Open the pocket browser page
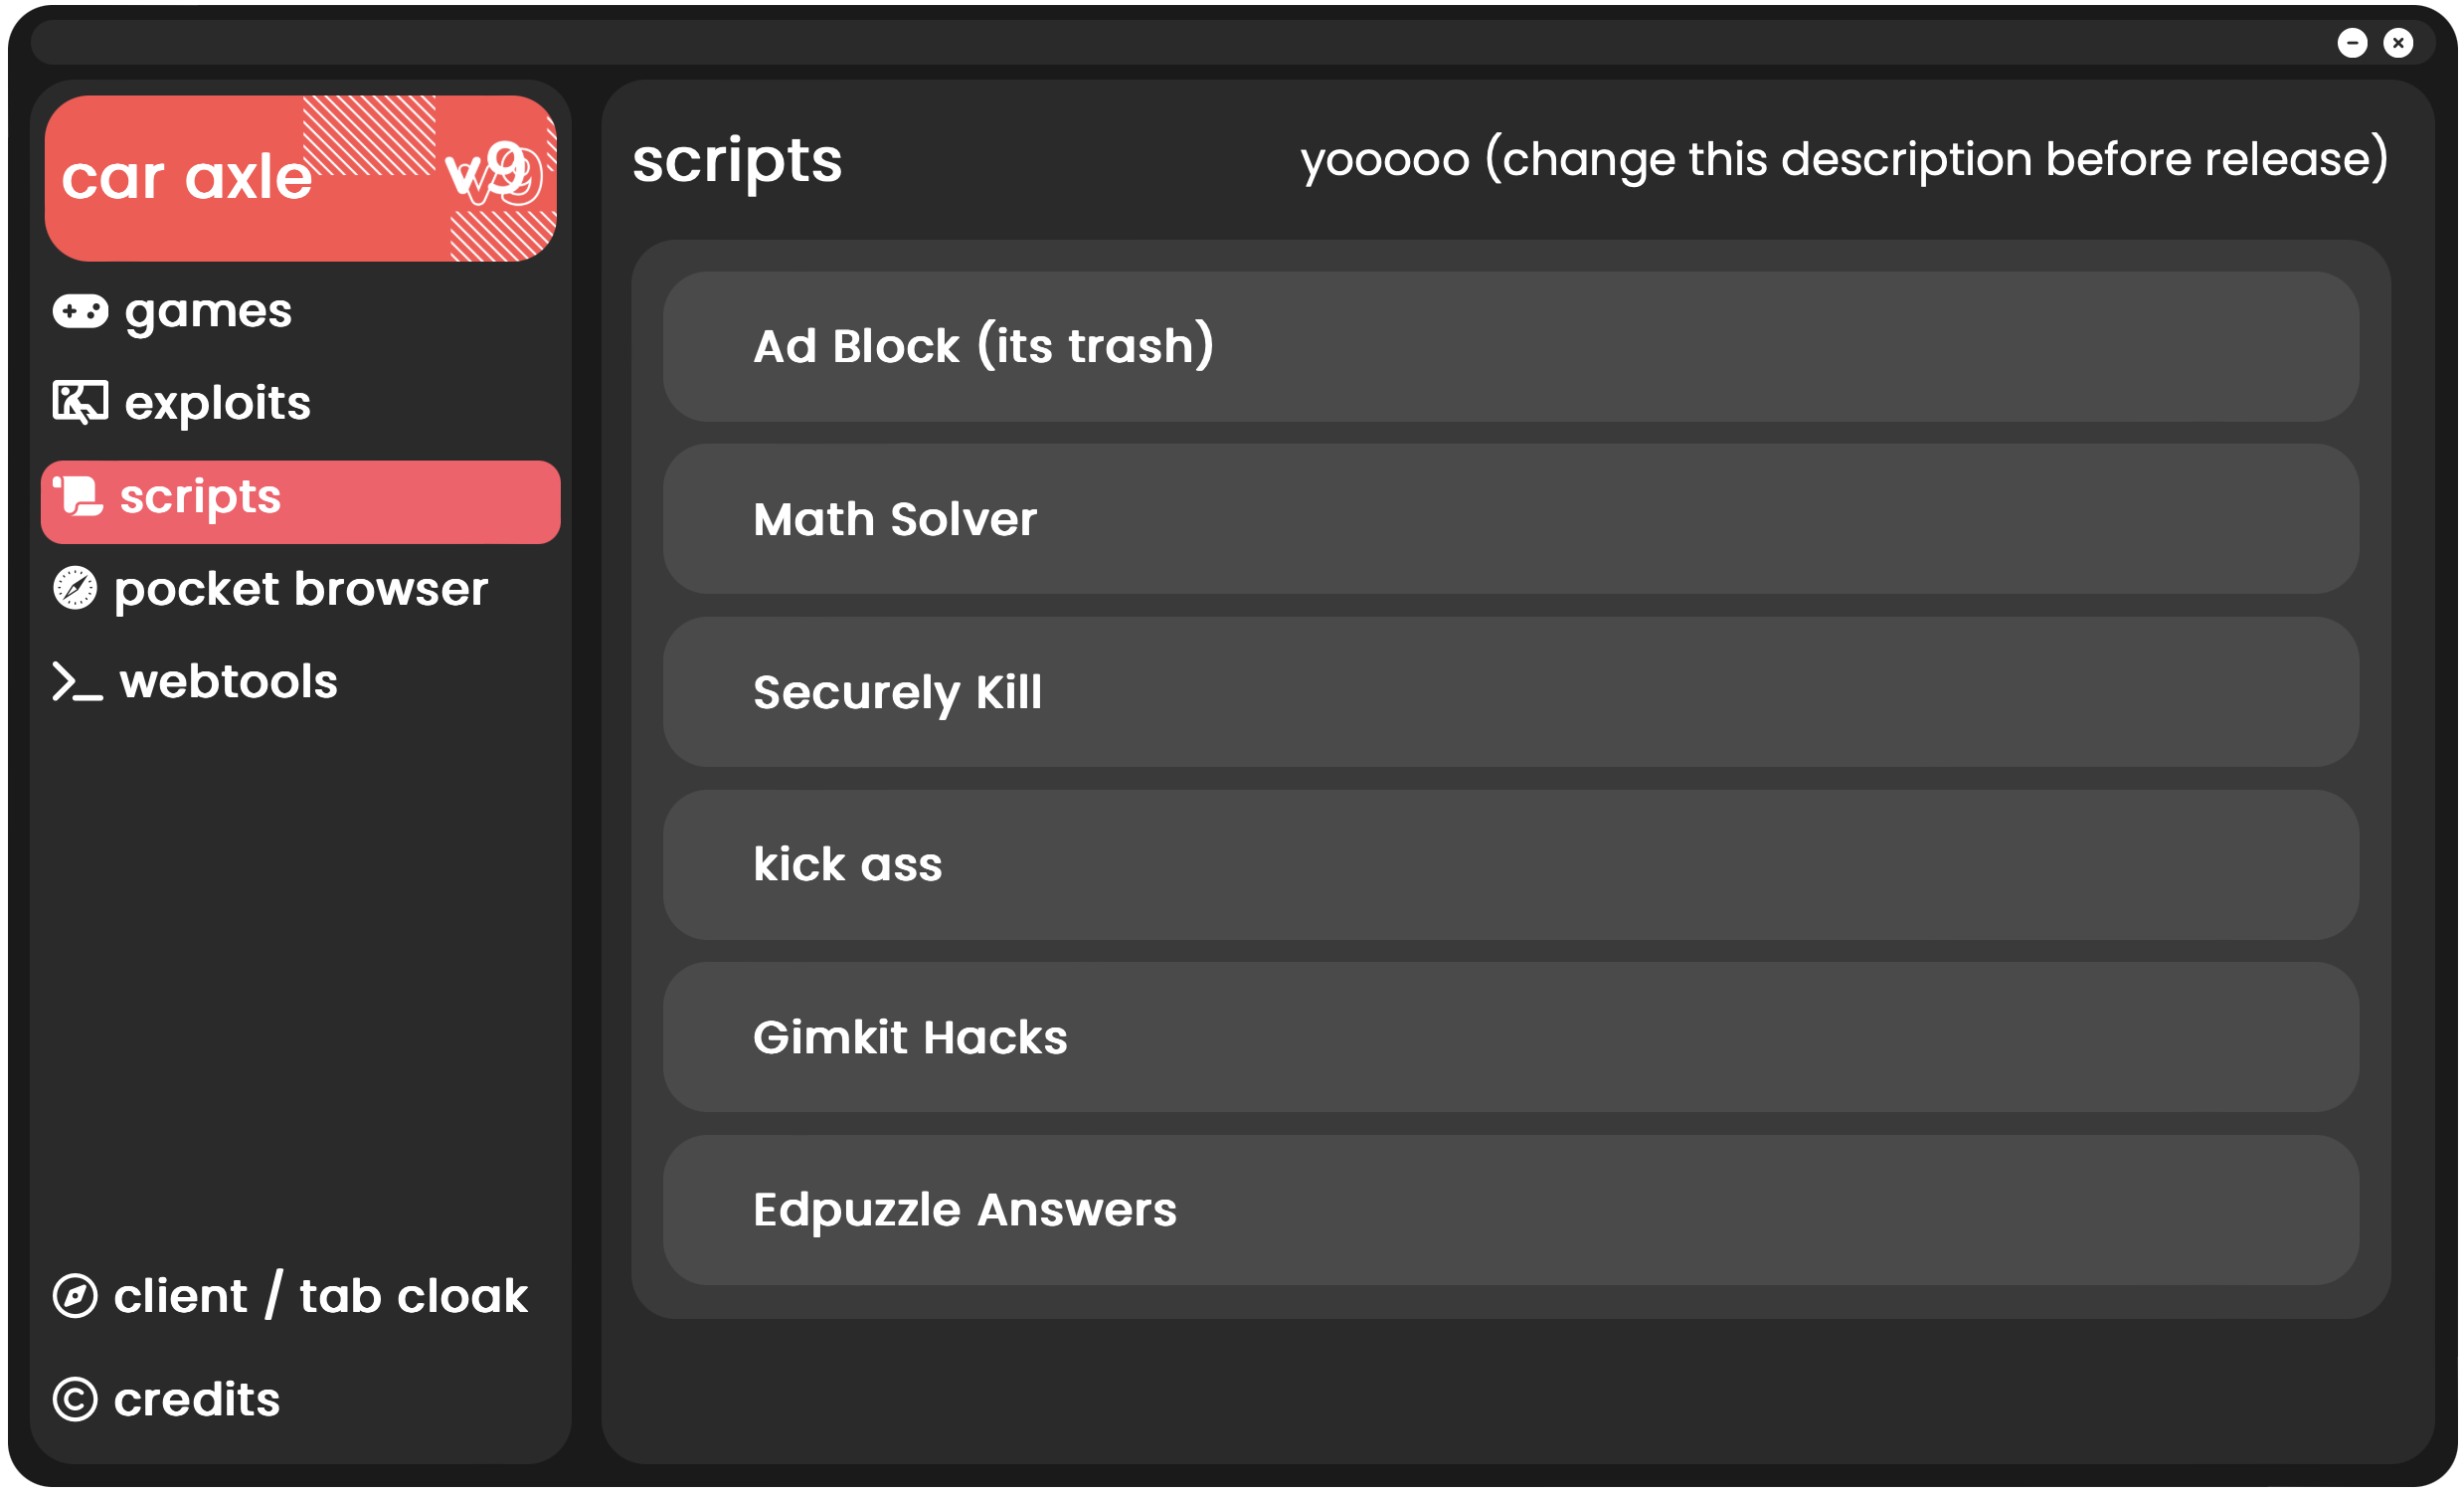This screenshot has width=2464, height=1494. click(301, 590)
